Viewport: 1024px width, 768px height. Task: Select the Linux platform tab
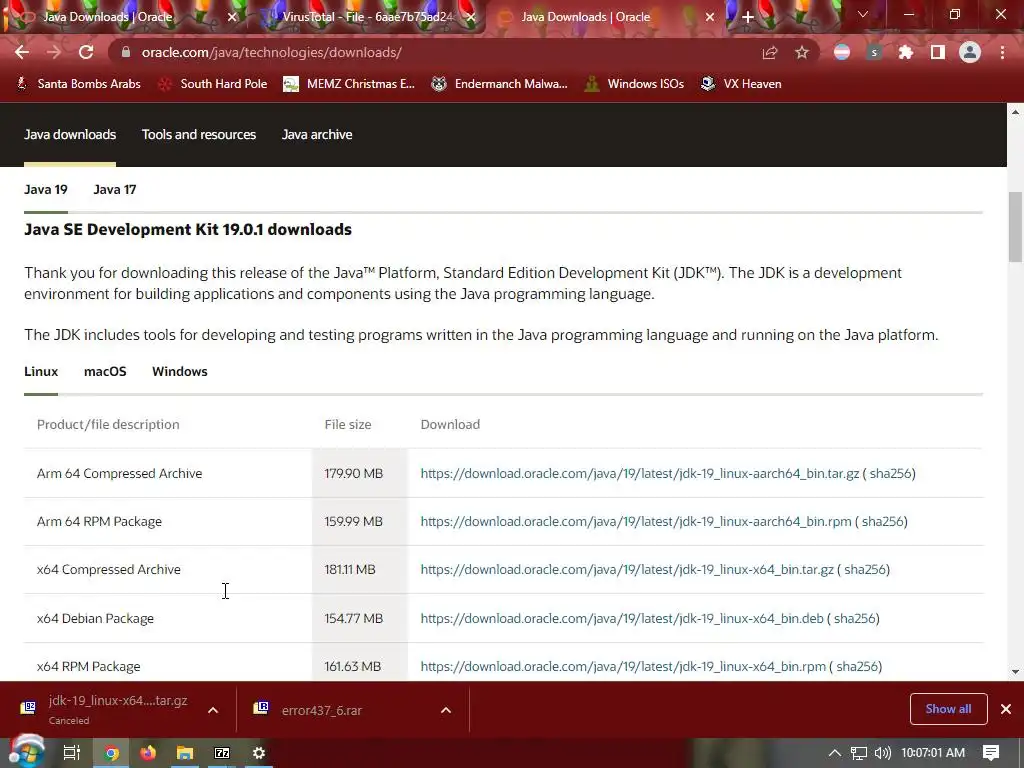[41, 372]
